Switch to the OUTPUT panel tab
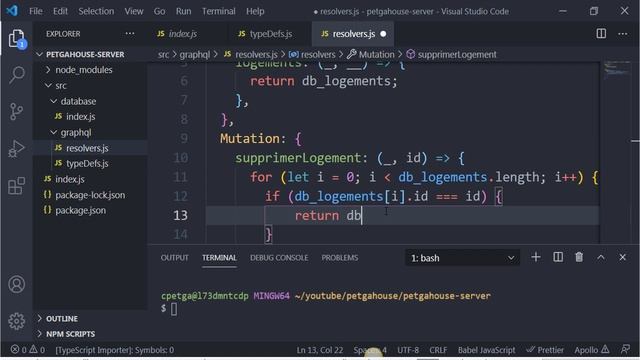The height and width of the screenshot is (360, 640). click(174, 258)
